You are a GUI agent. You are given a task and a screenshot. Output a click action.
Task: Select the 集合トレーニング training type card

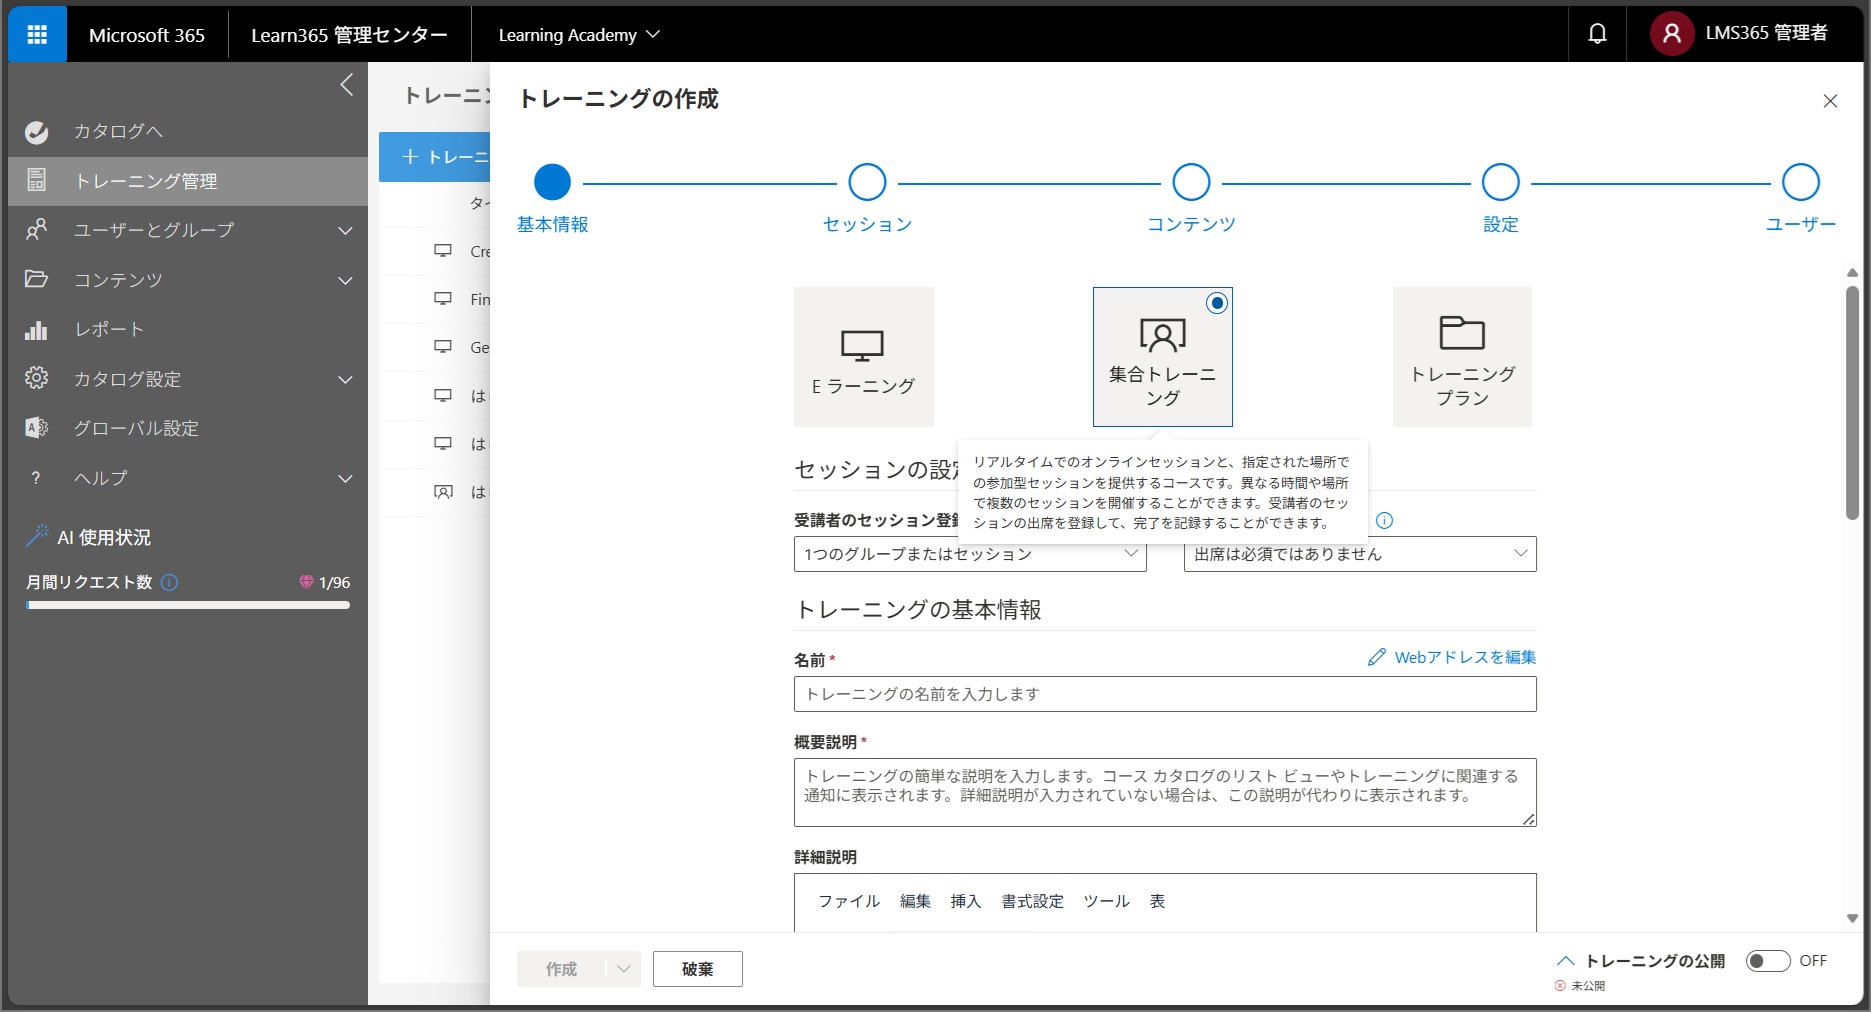tap(1163, 357)
